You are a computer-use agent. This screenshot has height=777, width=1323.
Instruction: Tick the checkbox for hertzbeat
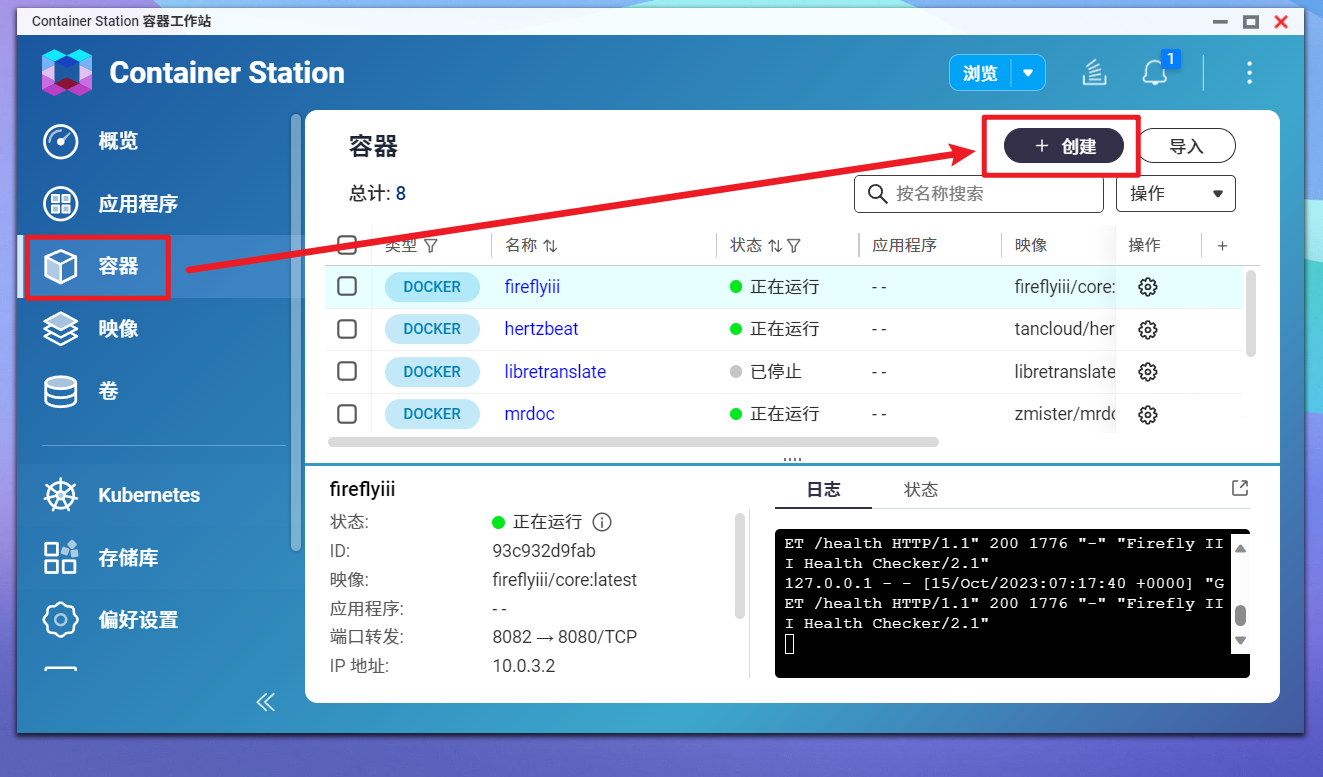347,328
